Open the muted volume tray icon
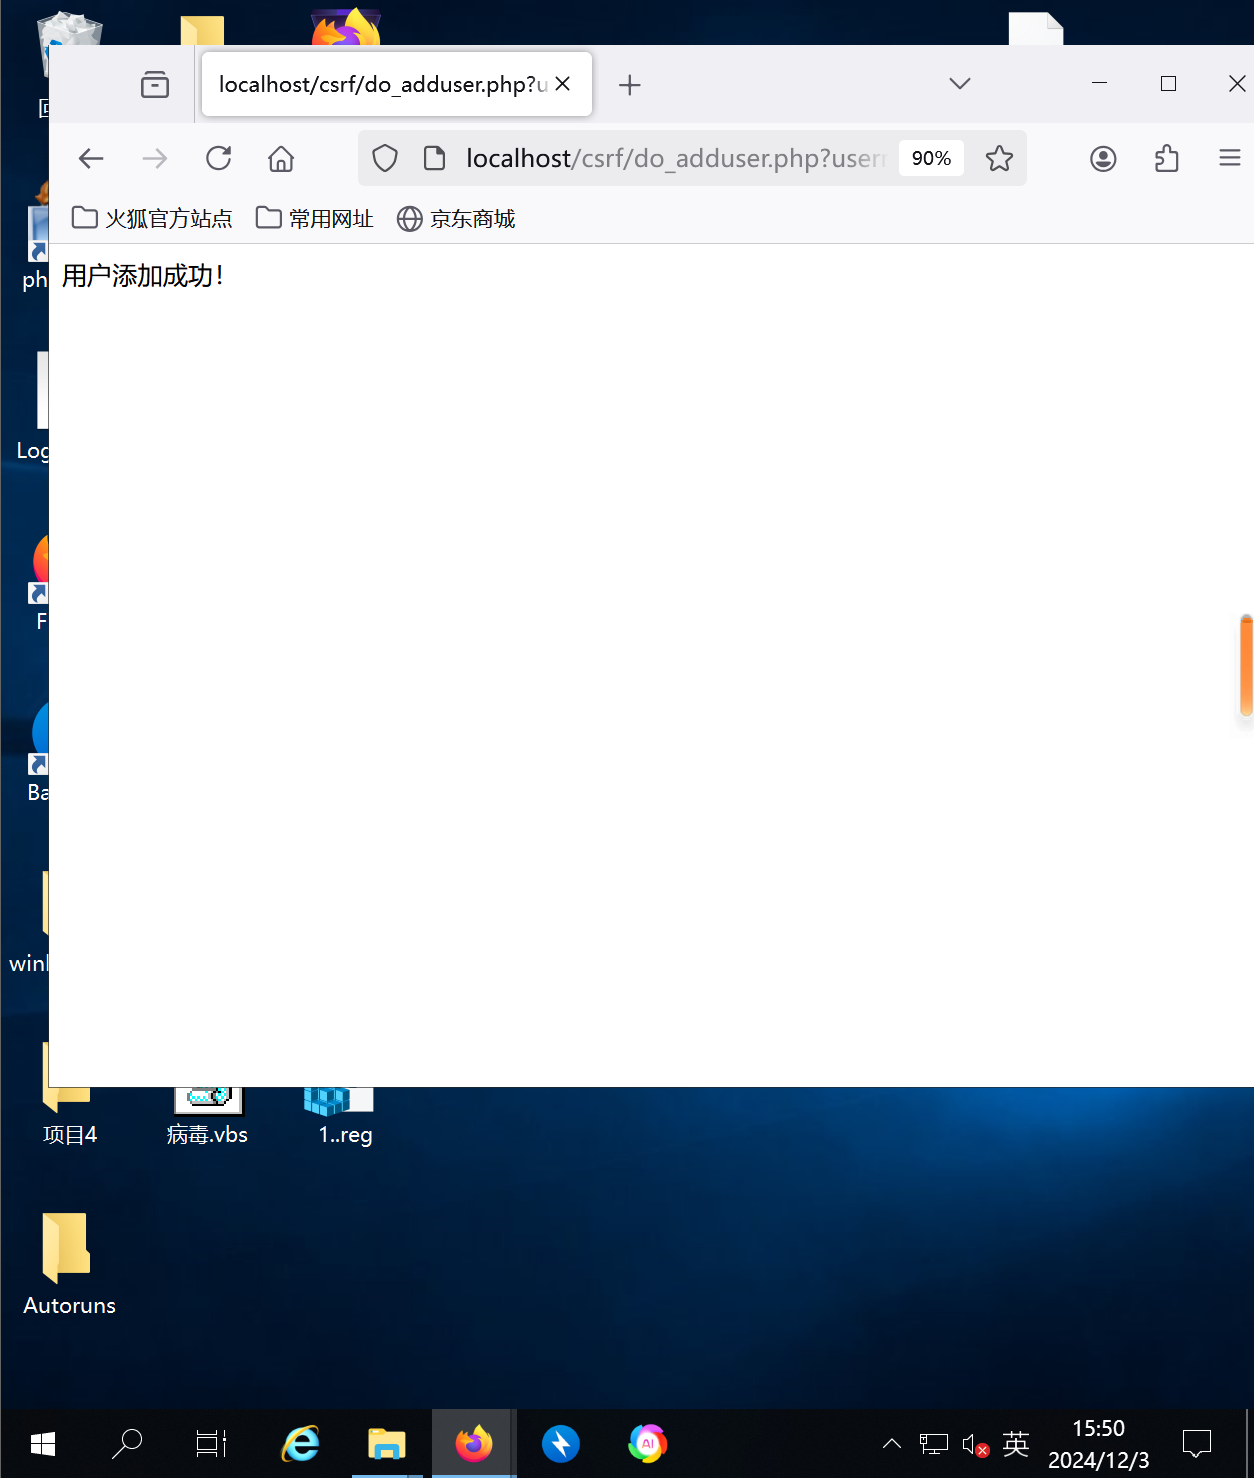This screenshot has width=1254, height=1478. (x=975, y=1444)
